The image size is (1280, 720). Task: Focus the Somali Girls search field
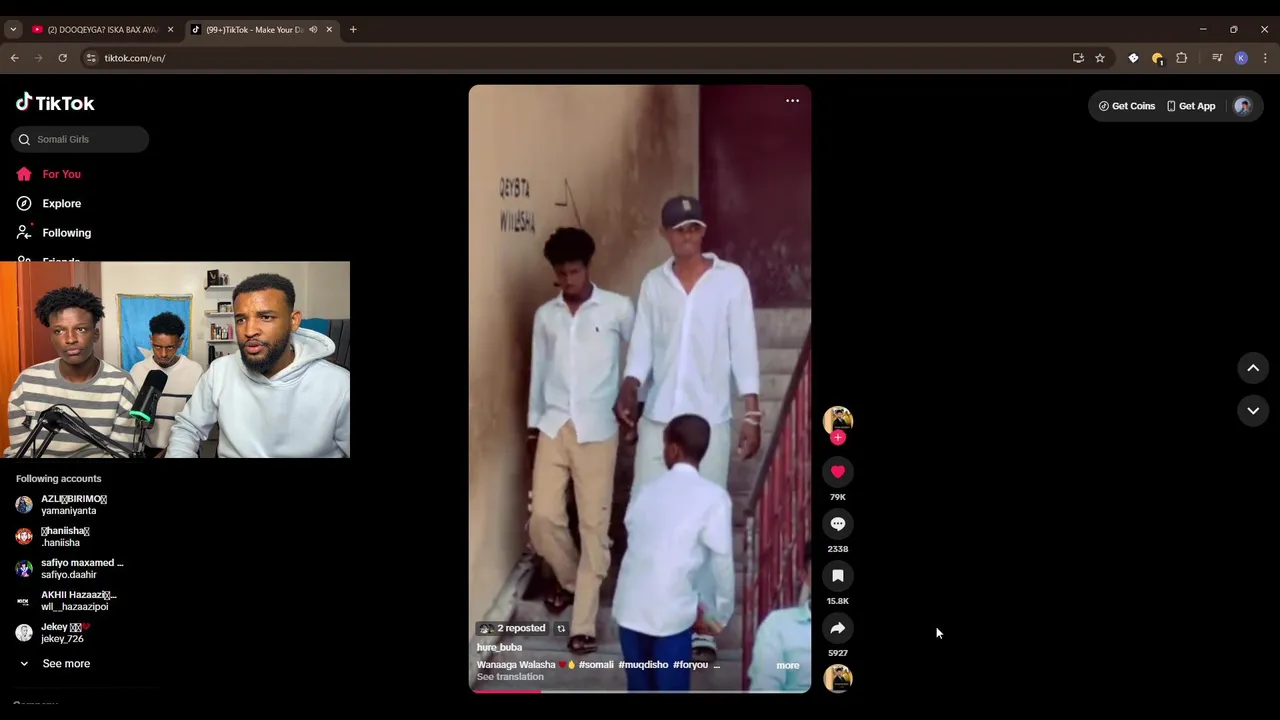tap(80, 139)
